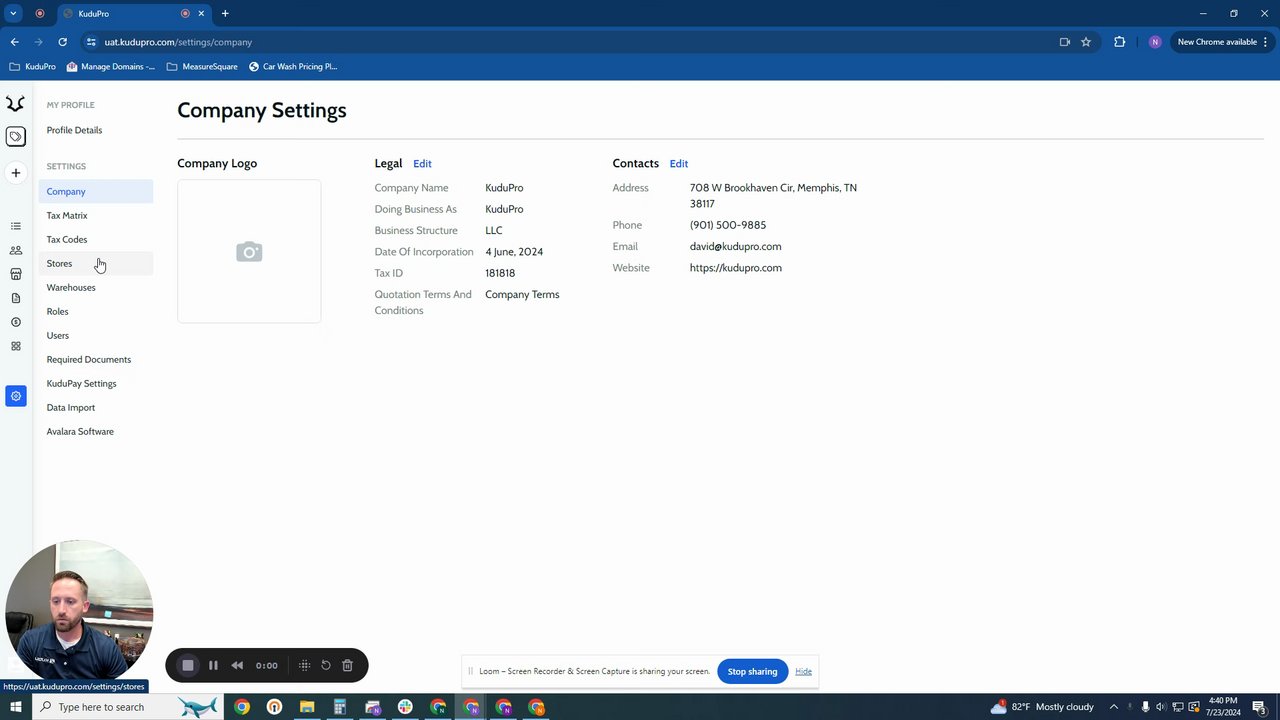This screenshot has width=1280, height=720.
Task: Open the dollar coin icon in left rail
Action: click(15, 322)
